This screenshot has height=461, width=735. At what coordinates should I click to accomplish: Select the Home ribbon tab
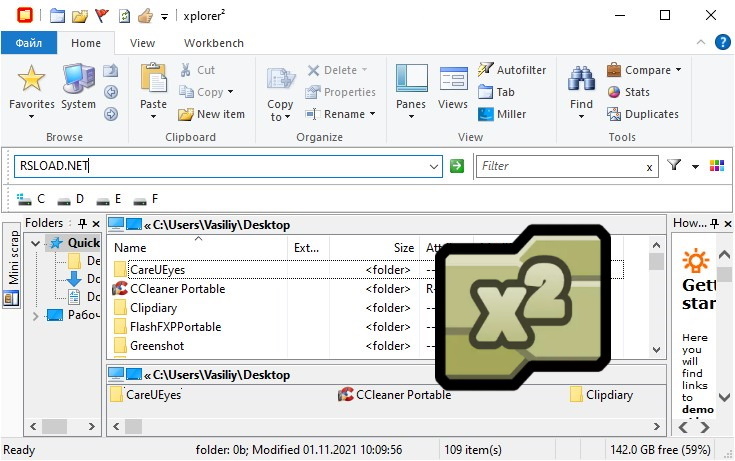[86, 43]
